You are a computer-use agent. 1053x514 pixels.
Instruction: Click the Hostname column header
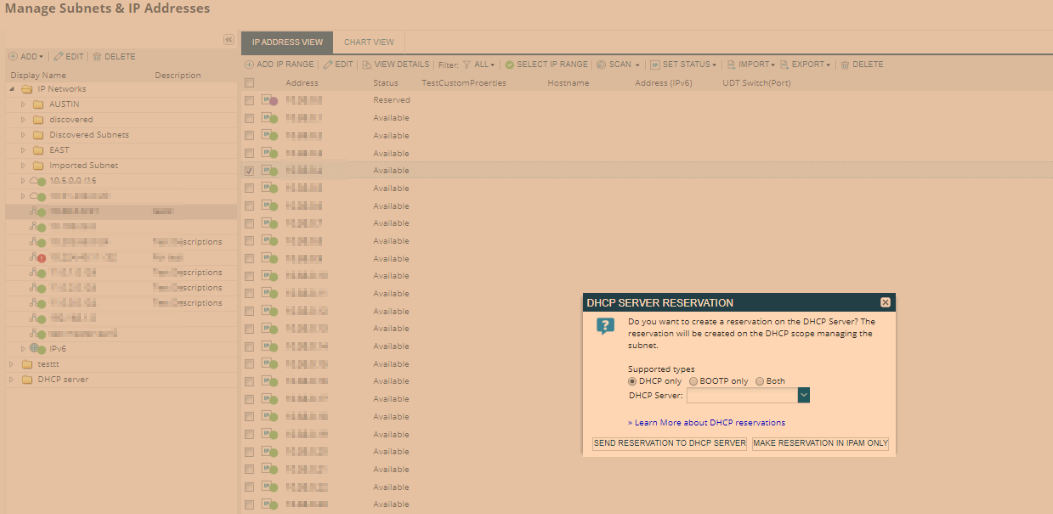pyautogui.click(x=568, y=83)
